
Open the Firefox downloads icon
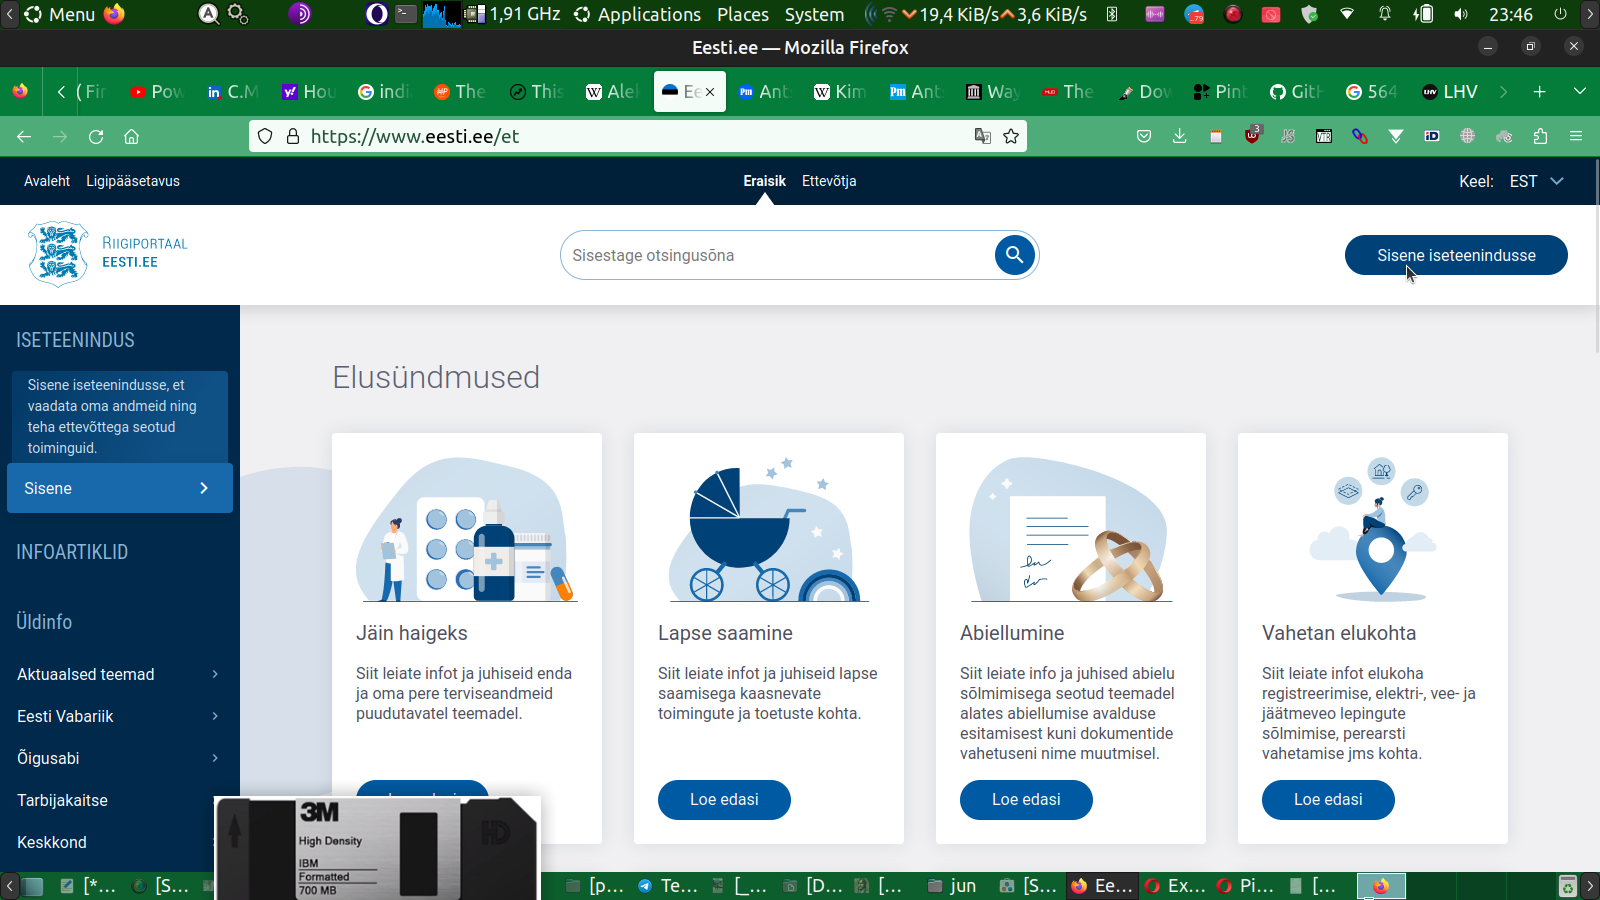point(1180,137)
